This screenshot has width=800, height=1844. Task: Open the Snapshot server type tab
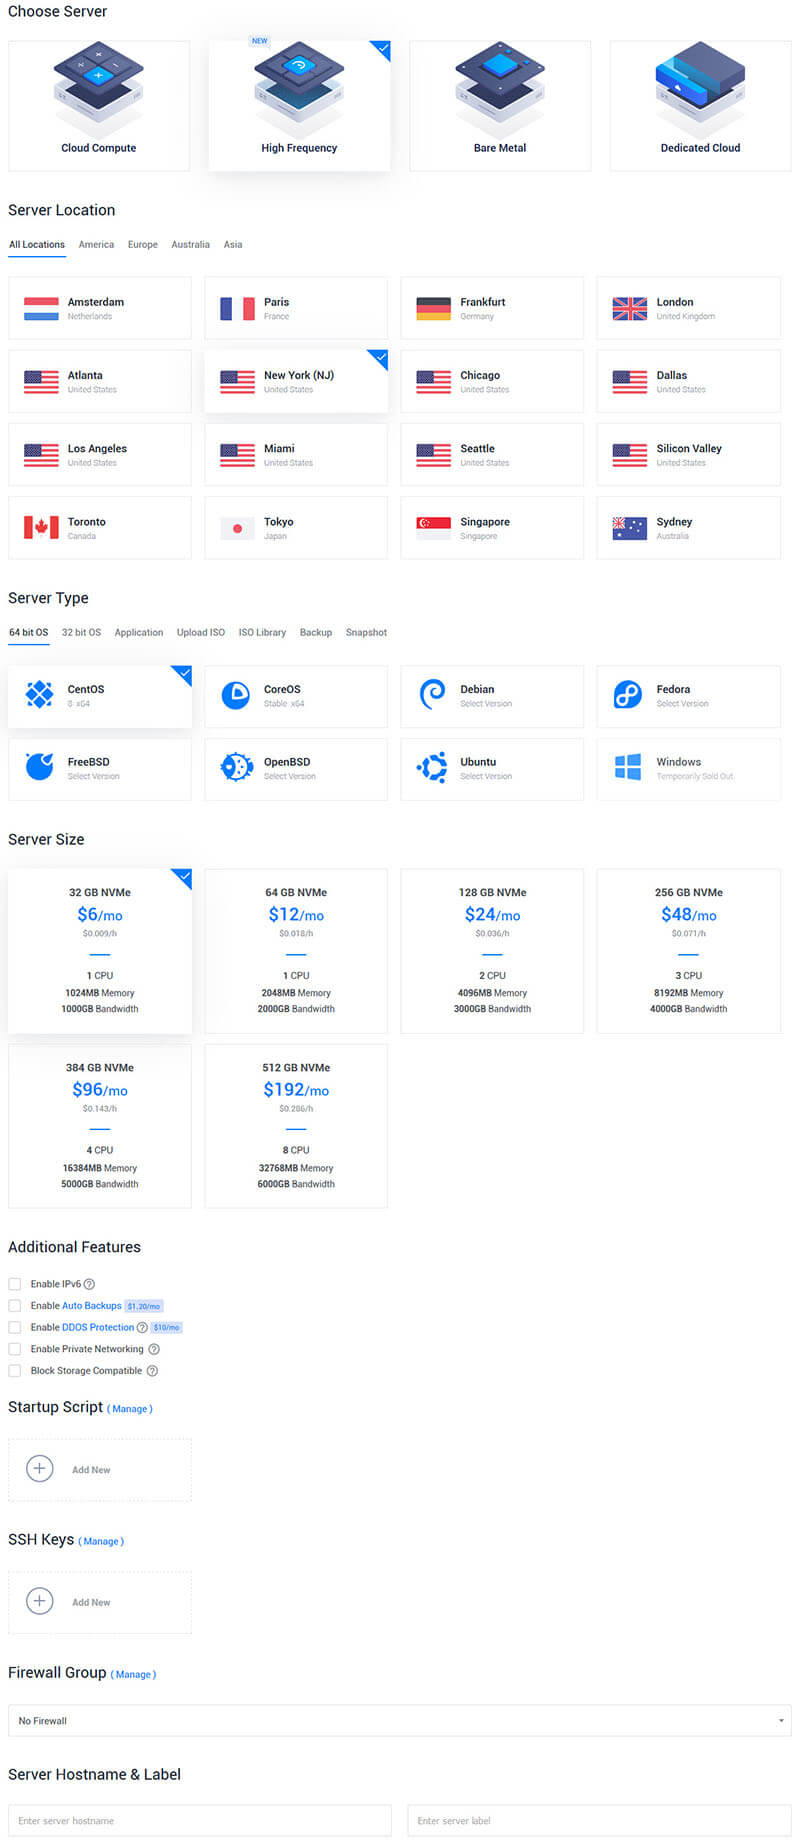[366, 632]
